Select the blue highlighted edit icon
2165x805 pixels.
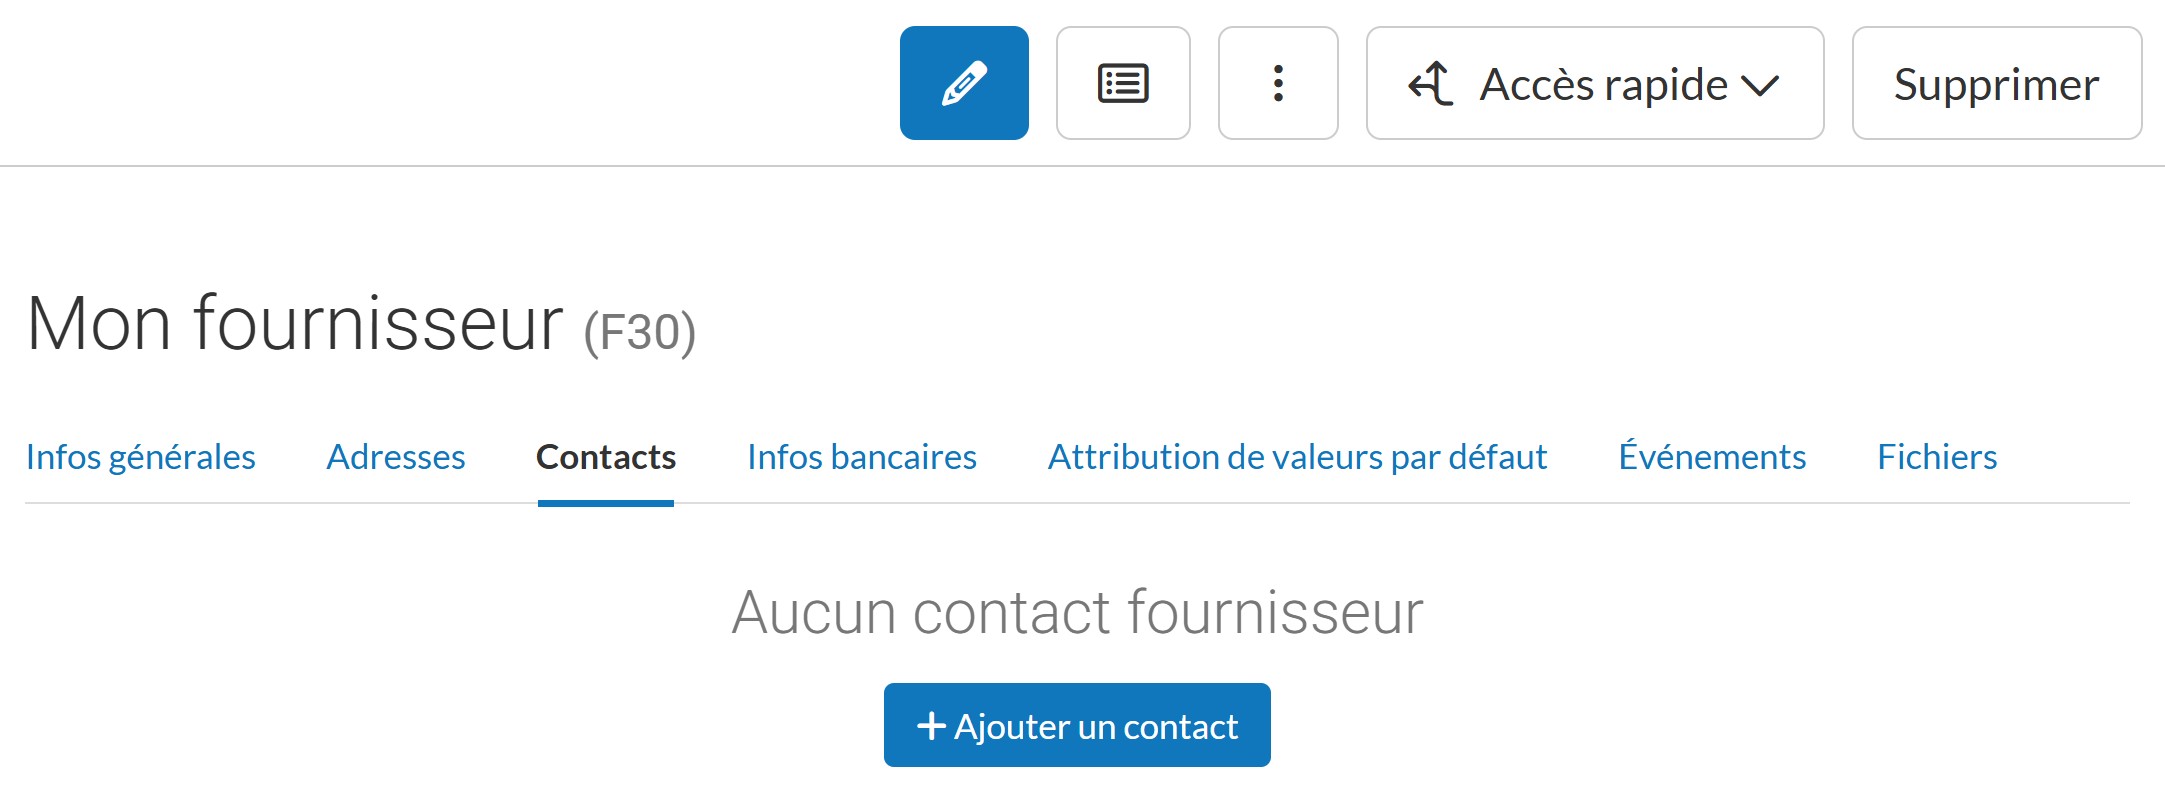[963, 83]
